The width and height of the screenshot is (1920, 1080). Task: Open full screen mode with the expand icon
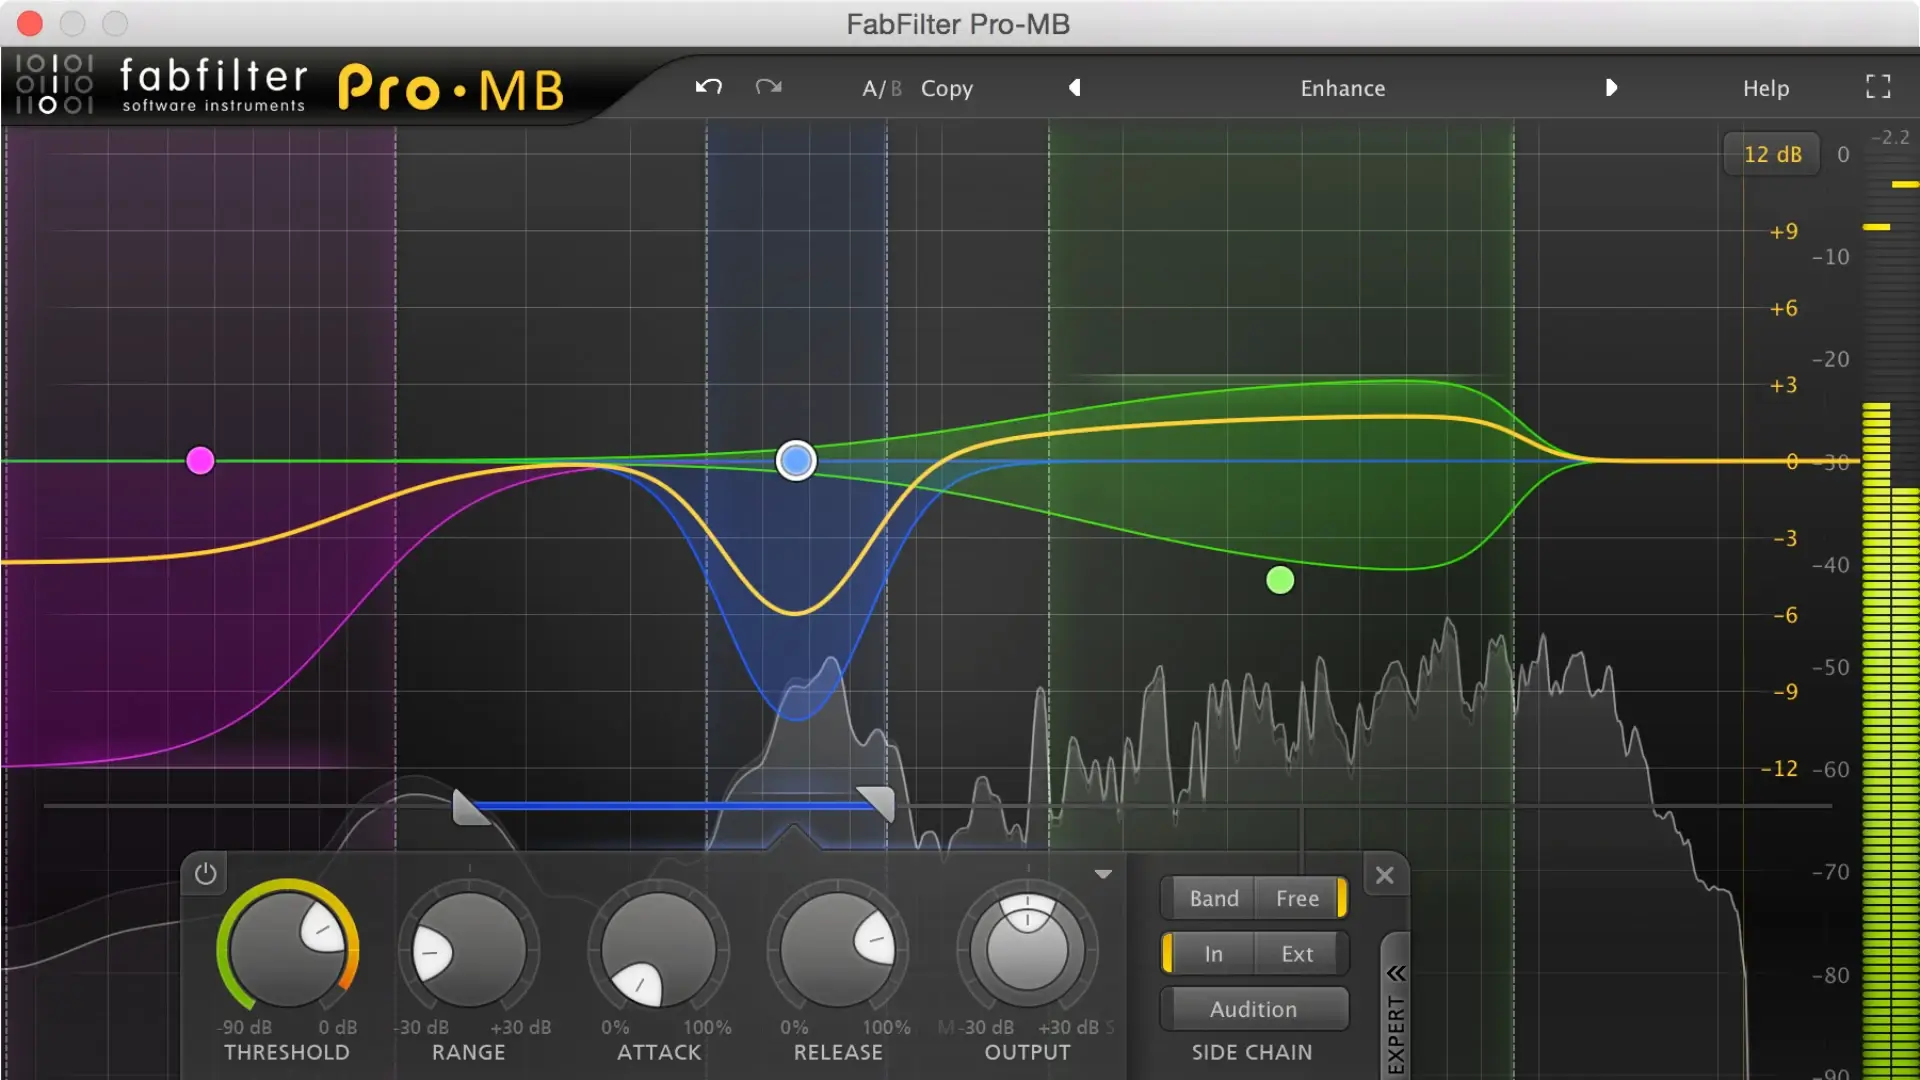1879,86
